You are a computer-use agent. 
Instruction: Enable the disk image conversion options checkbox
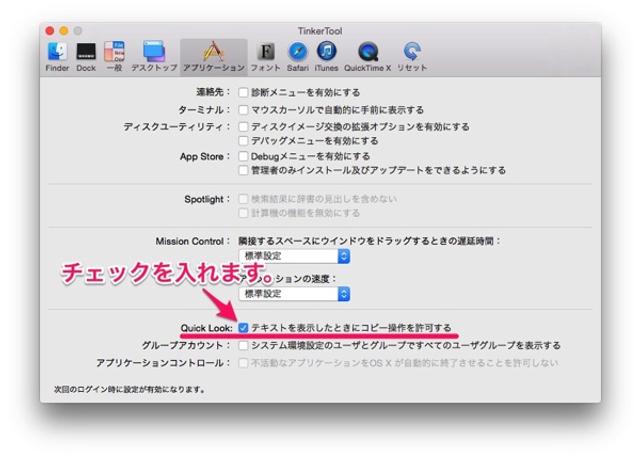point(243,127)
